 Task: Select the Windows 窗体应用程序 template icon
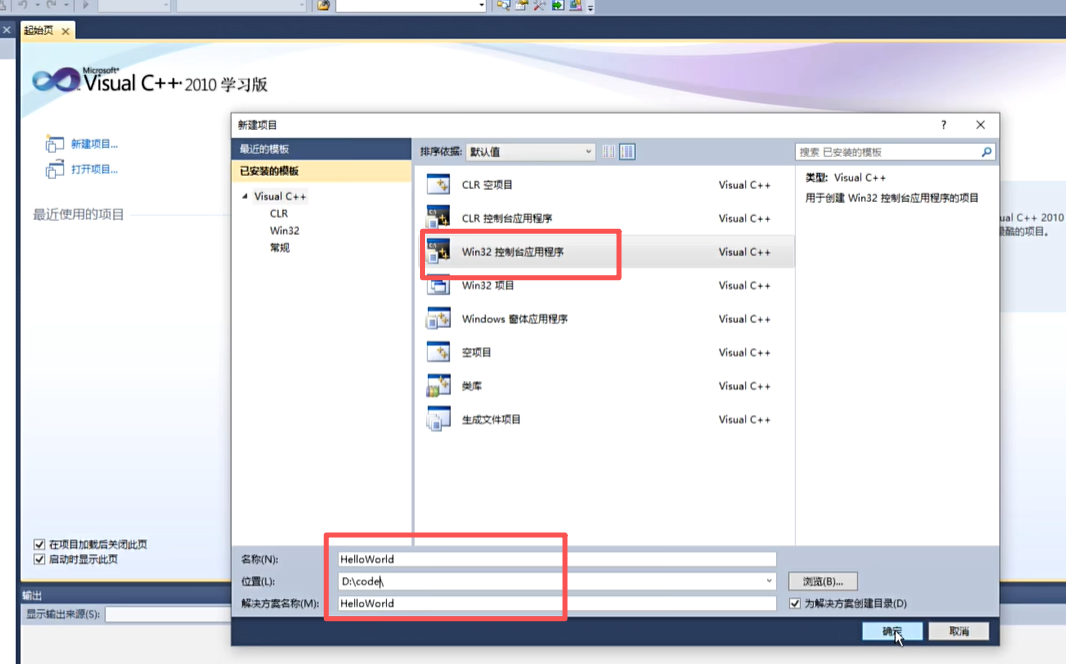(x=439, y=318)
